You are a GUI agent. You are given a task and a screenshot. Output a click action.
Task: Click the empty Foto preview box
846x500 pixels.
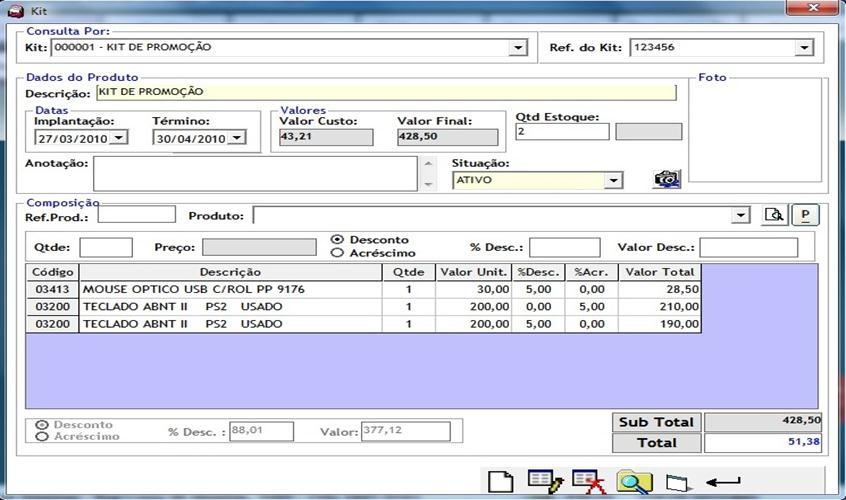point(755,130)
